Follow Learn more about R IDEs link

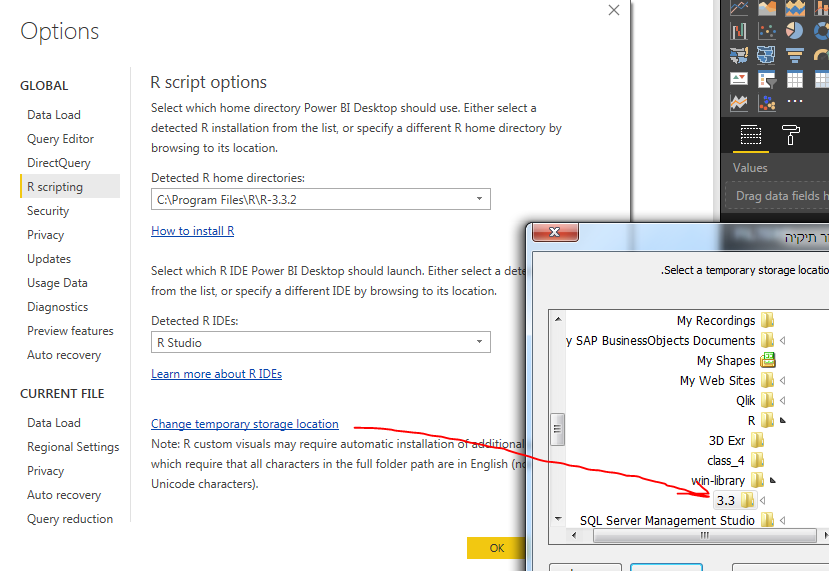point(216,374)
